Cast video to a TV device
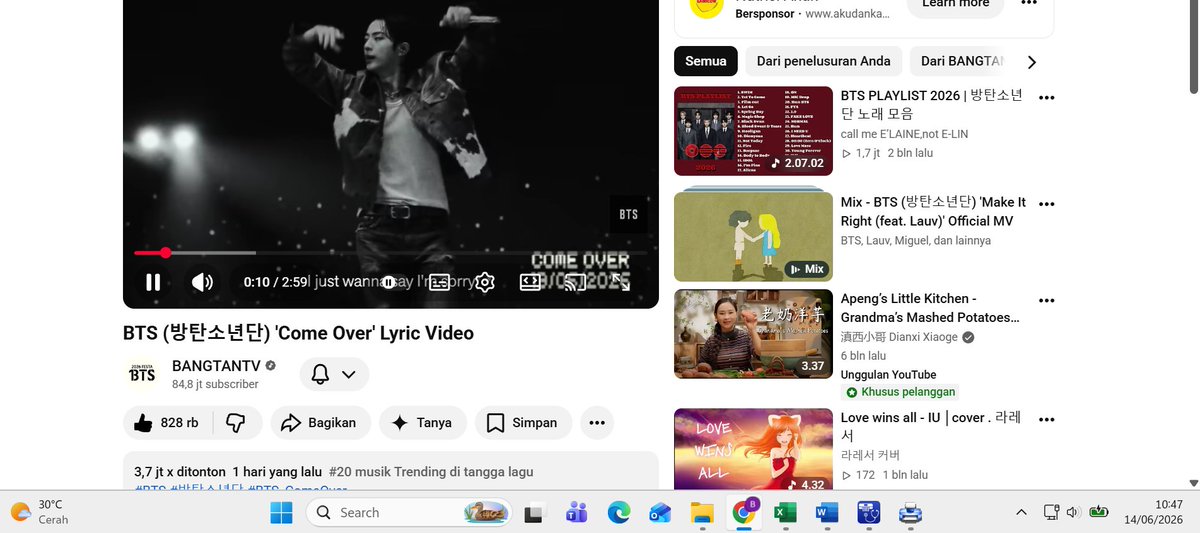 pyautogui.click(x=575, y=282)
